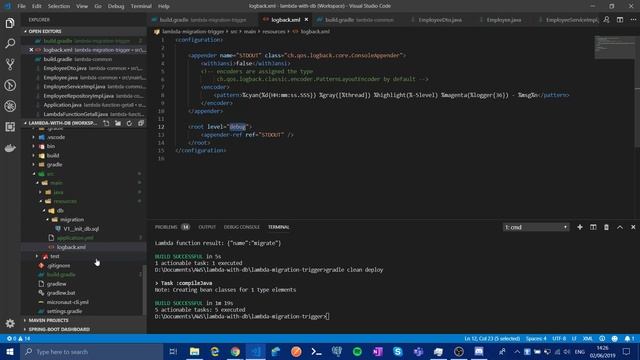Refresh the explorer tree
The width and height of the screenshot is (640, 360).
click(x=129, y=123)
